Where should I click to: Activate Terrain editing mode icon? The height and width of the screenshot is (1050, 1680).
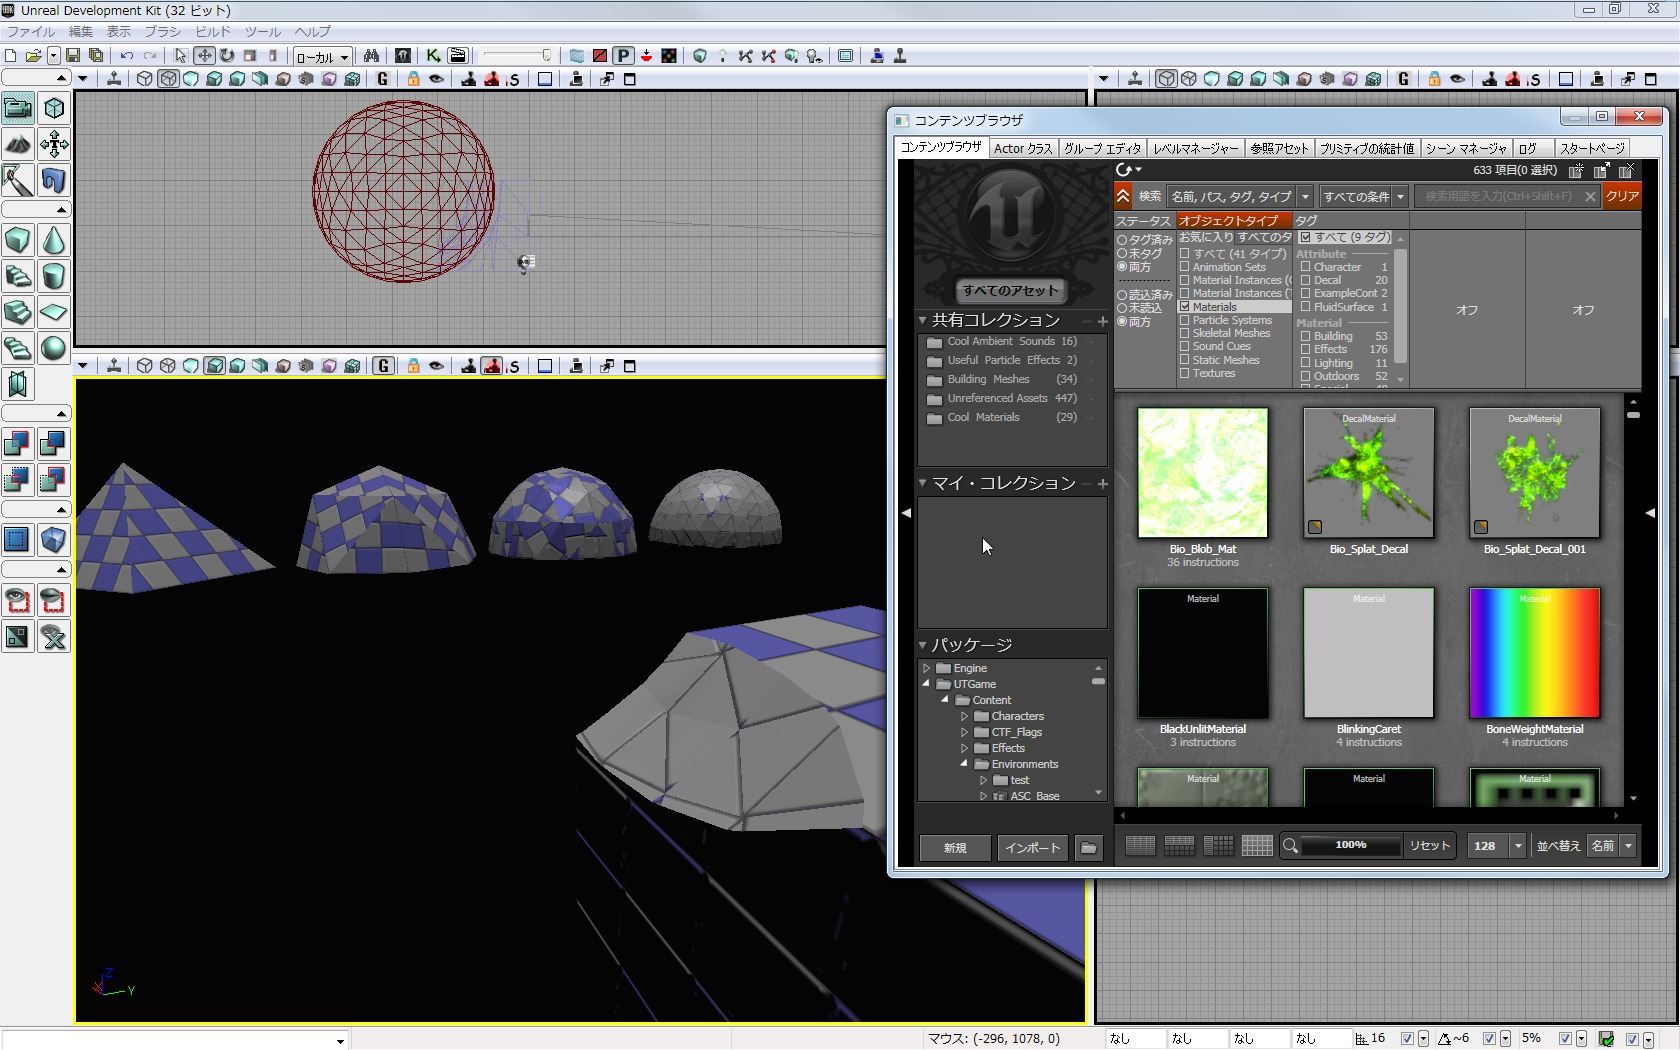[18, 144]
